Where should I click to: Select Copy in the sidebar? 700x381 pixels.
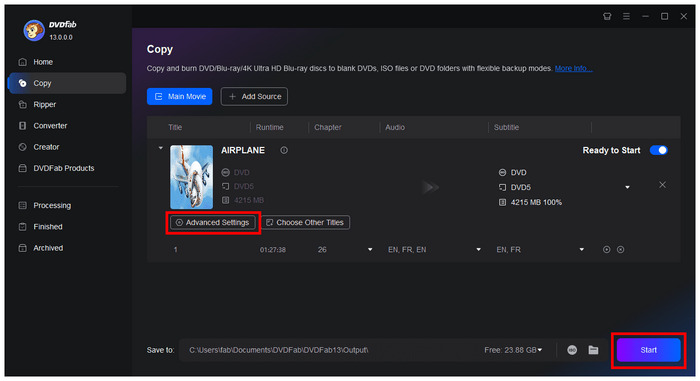tap(67, 83)
